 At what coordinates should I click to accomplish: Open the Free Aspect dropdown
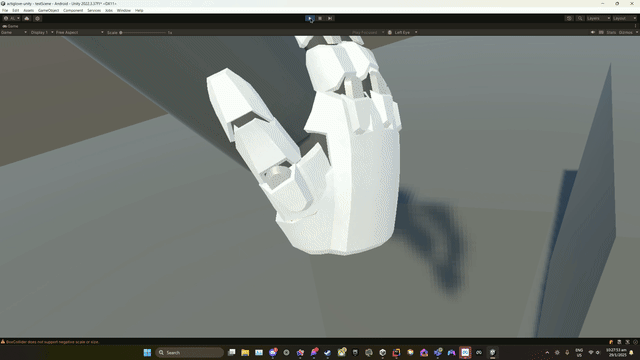(x=80, y=32)
